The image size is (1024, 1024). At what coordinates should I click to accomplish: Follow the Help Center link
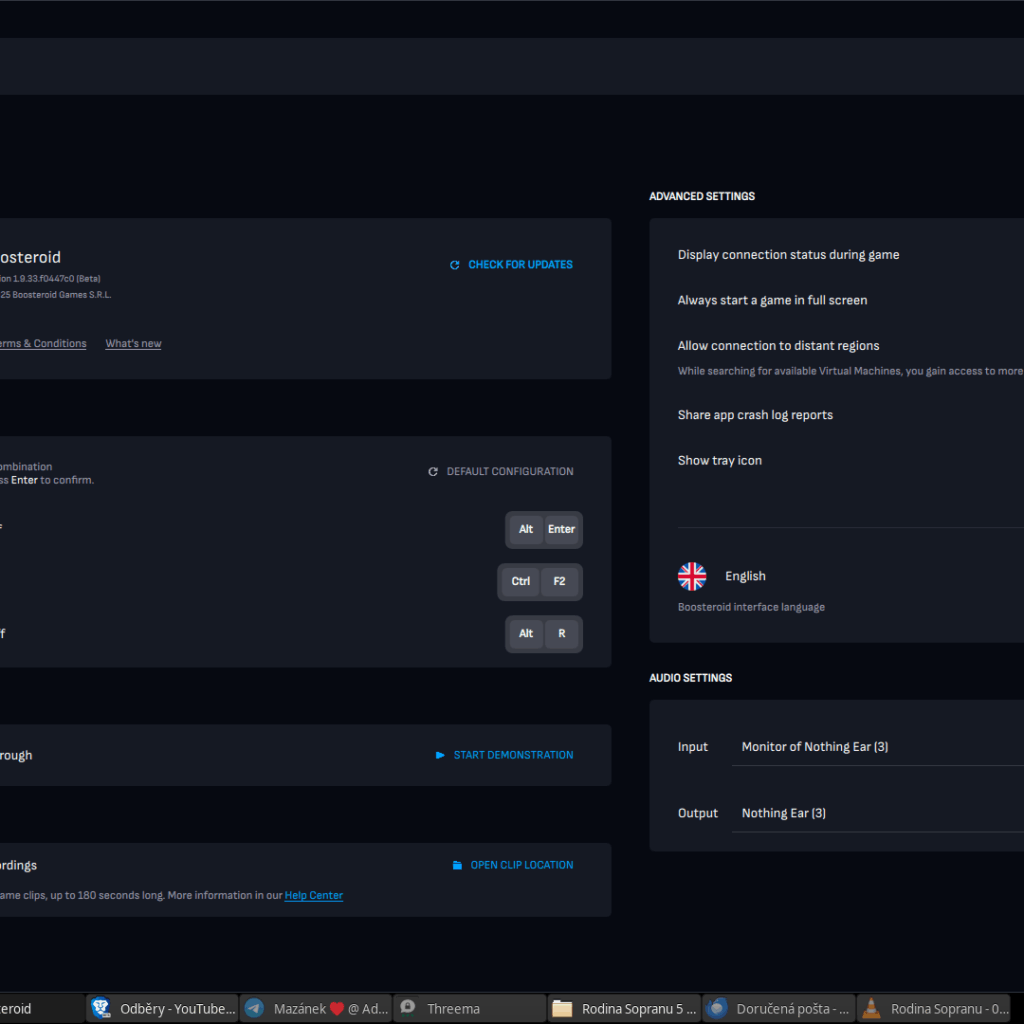pos(313,896)
